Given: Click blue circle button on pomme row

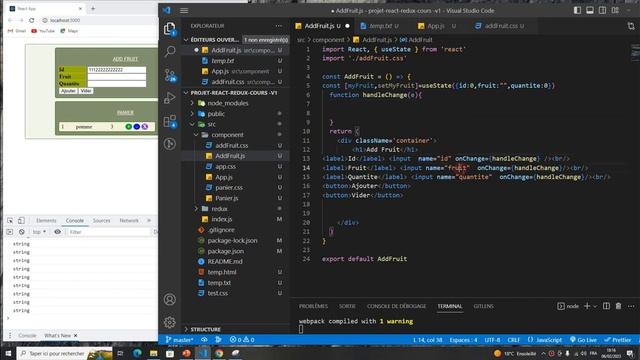Looking at the screenshot, I should click(136, 127).
